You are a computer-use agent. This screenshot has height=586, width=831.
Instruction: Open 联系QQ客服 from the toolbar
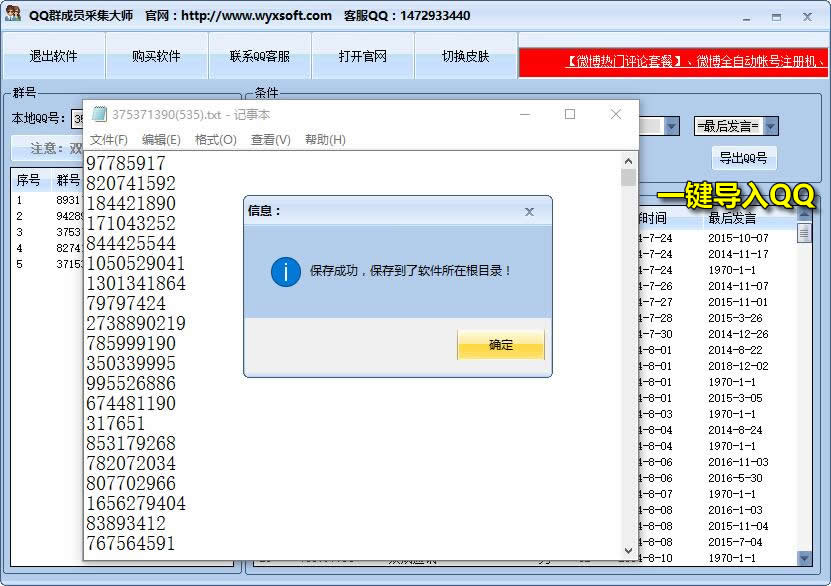[260, 56]
